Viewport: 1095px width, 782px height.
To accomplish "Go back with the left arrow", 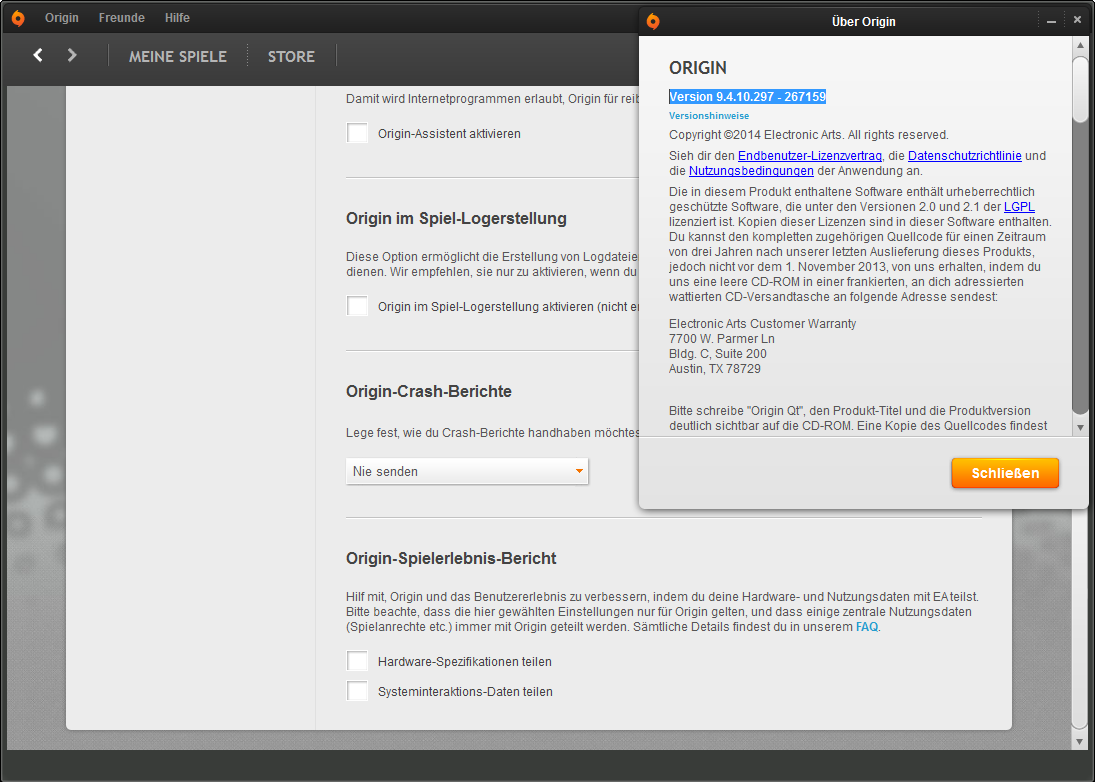I will point(38,54).
